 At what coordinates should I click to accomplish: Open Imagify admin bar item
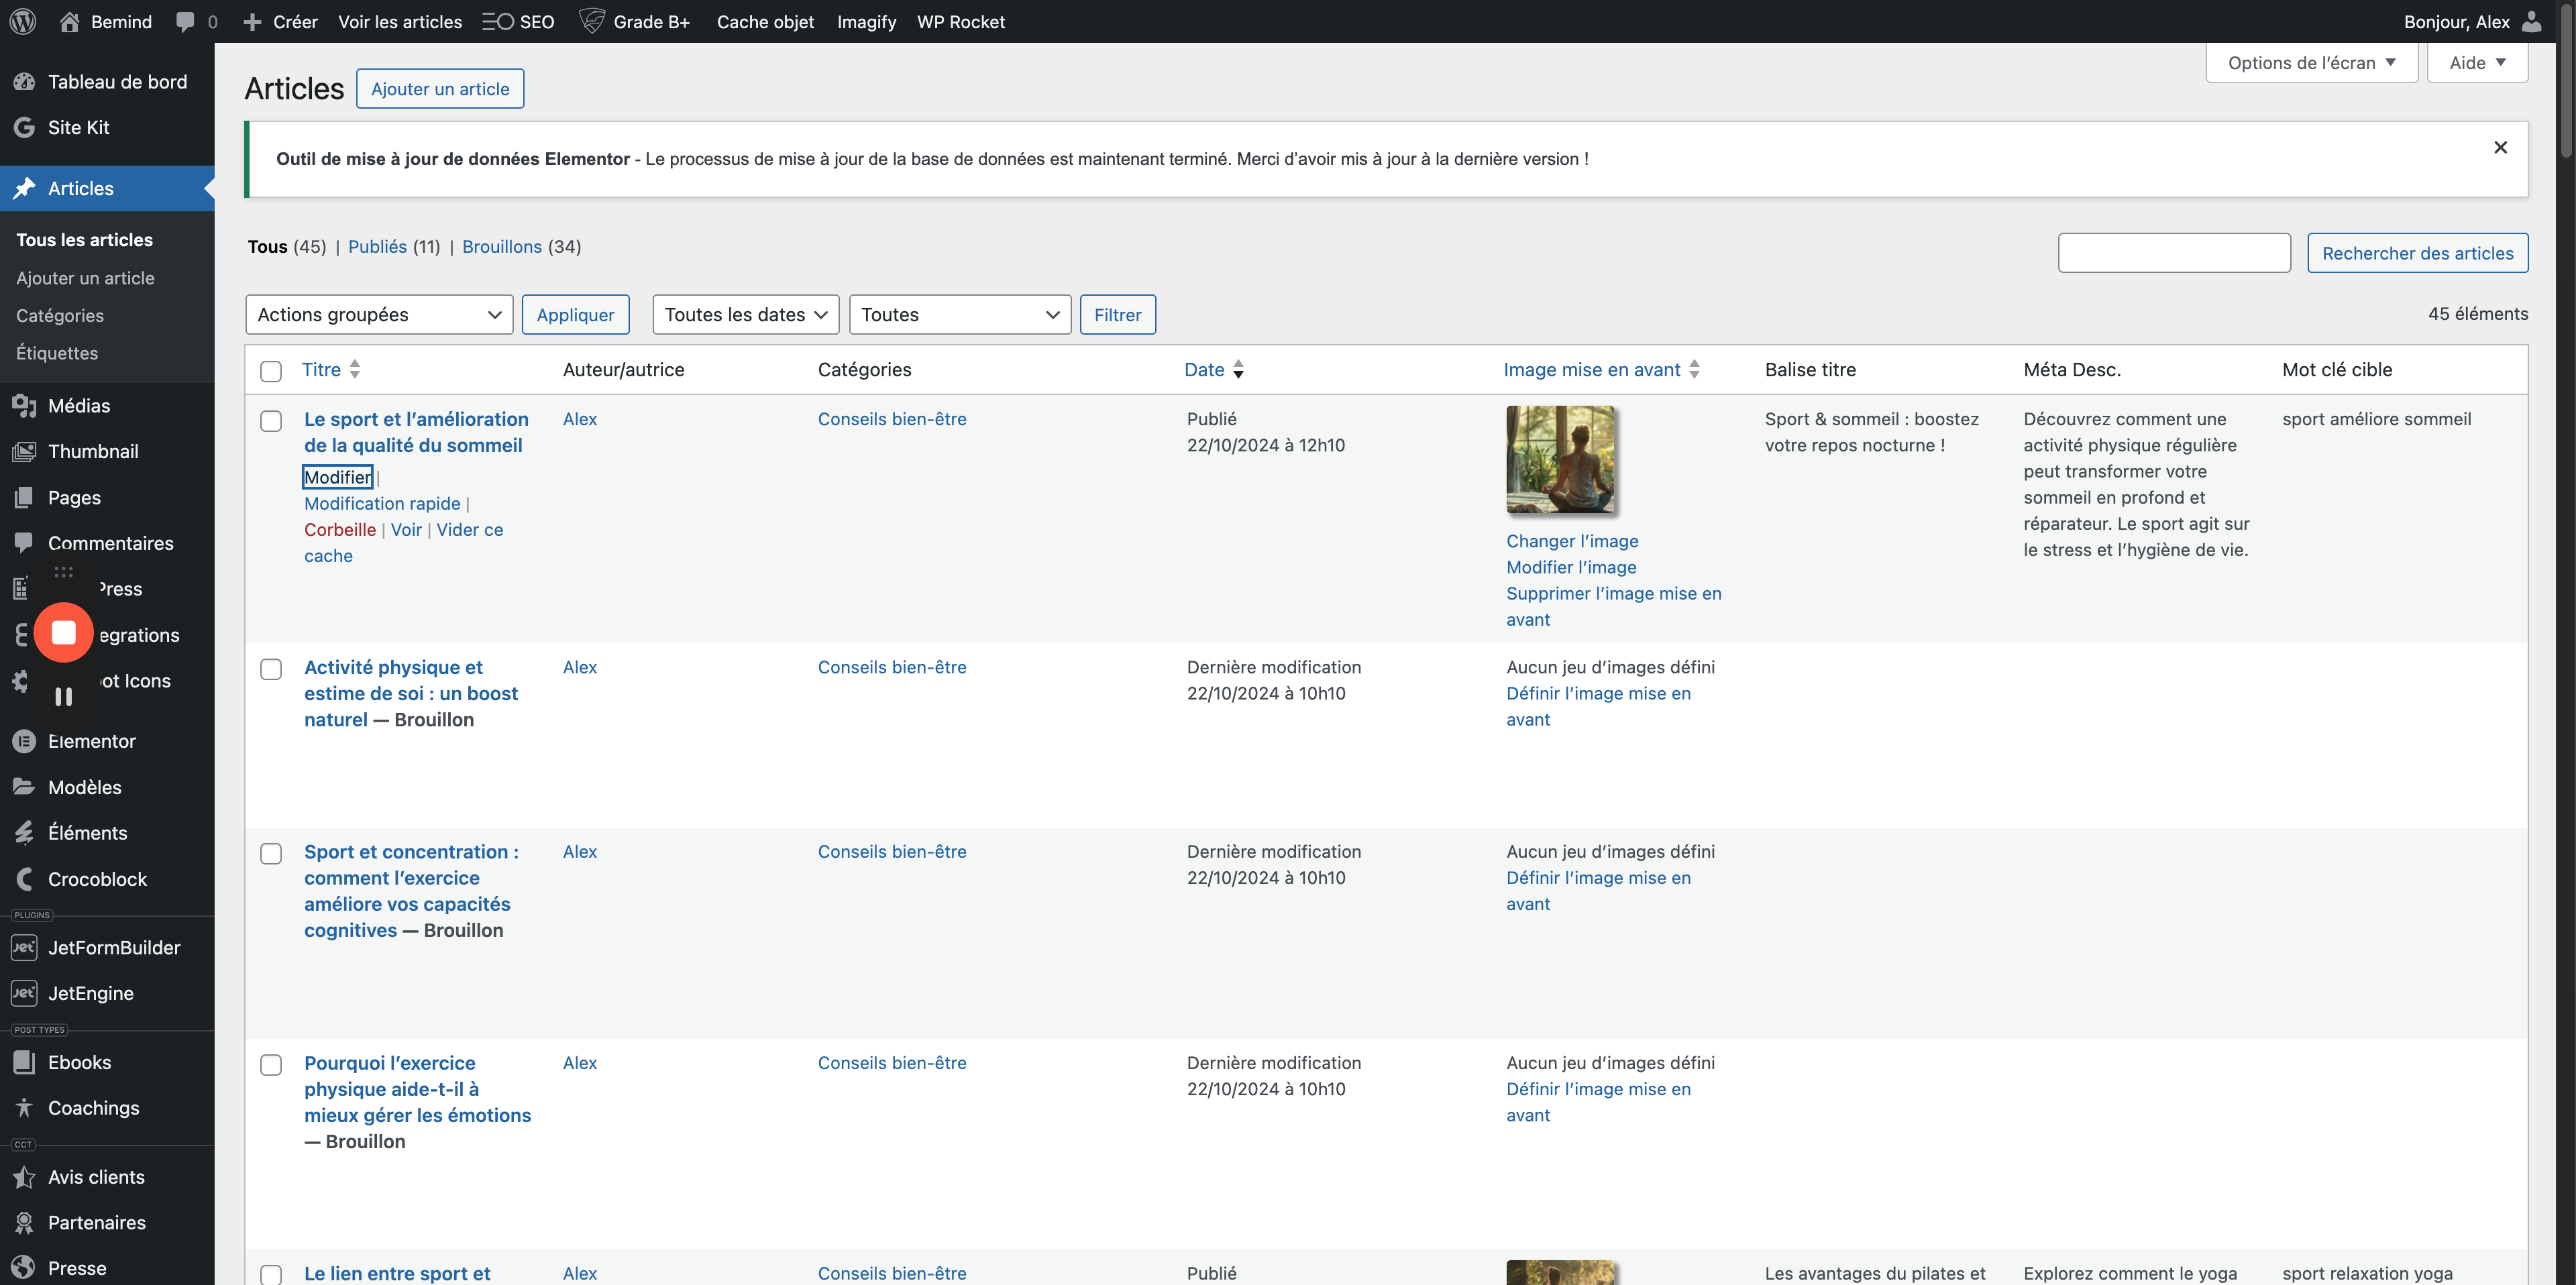pyautogui.click(x=866, y=21)
